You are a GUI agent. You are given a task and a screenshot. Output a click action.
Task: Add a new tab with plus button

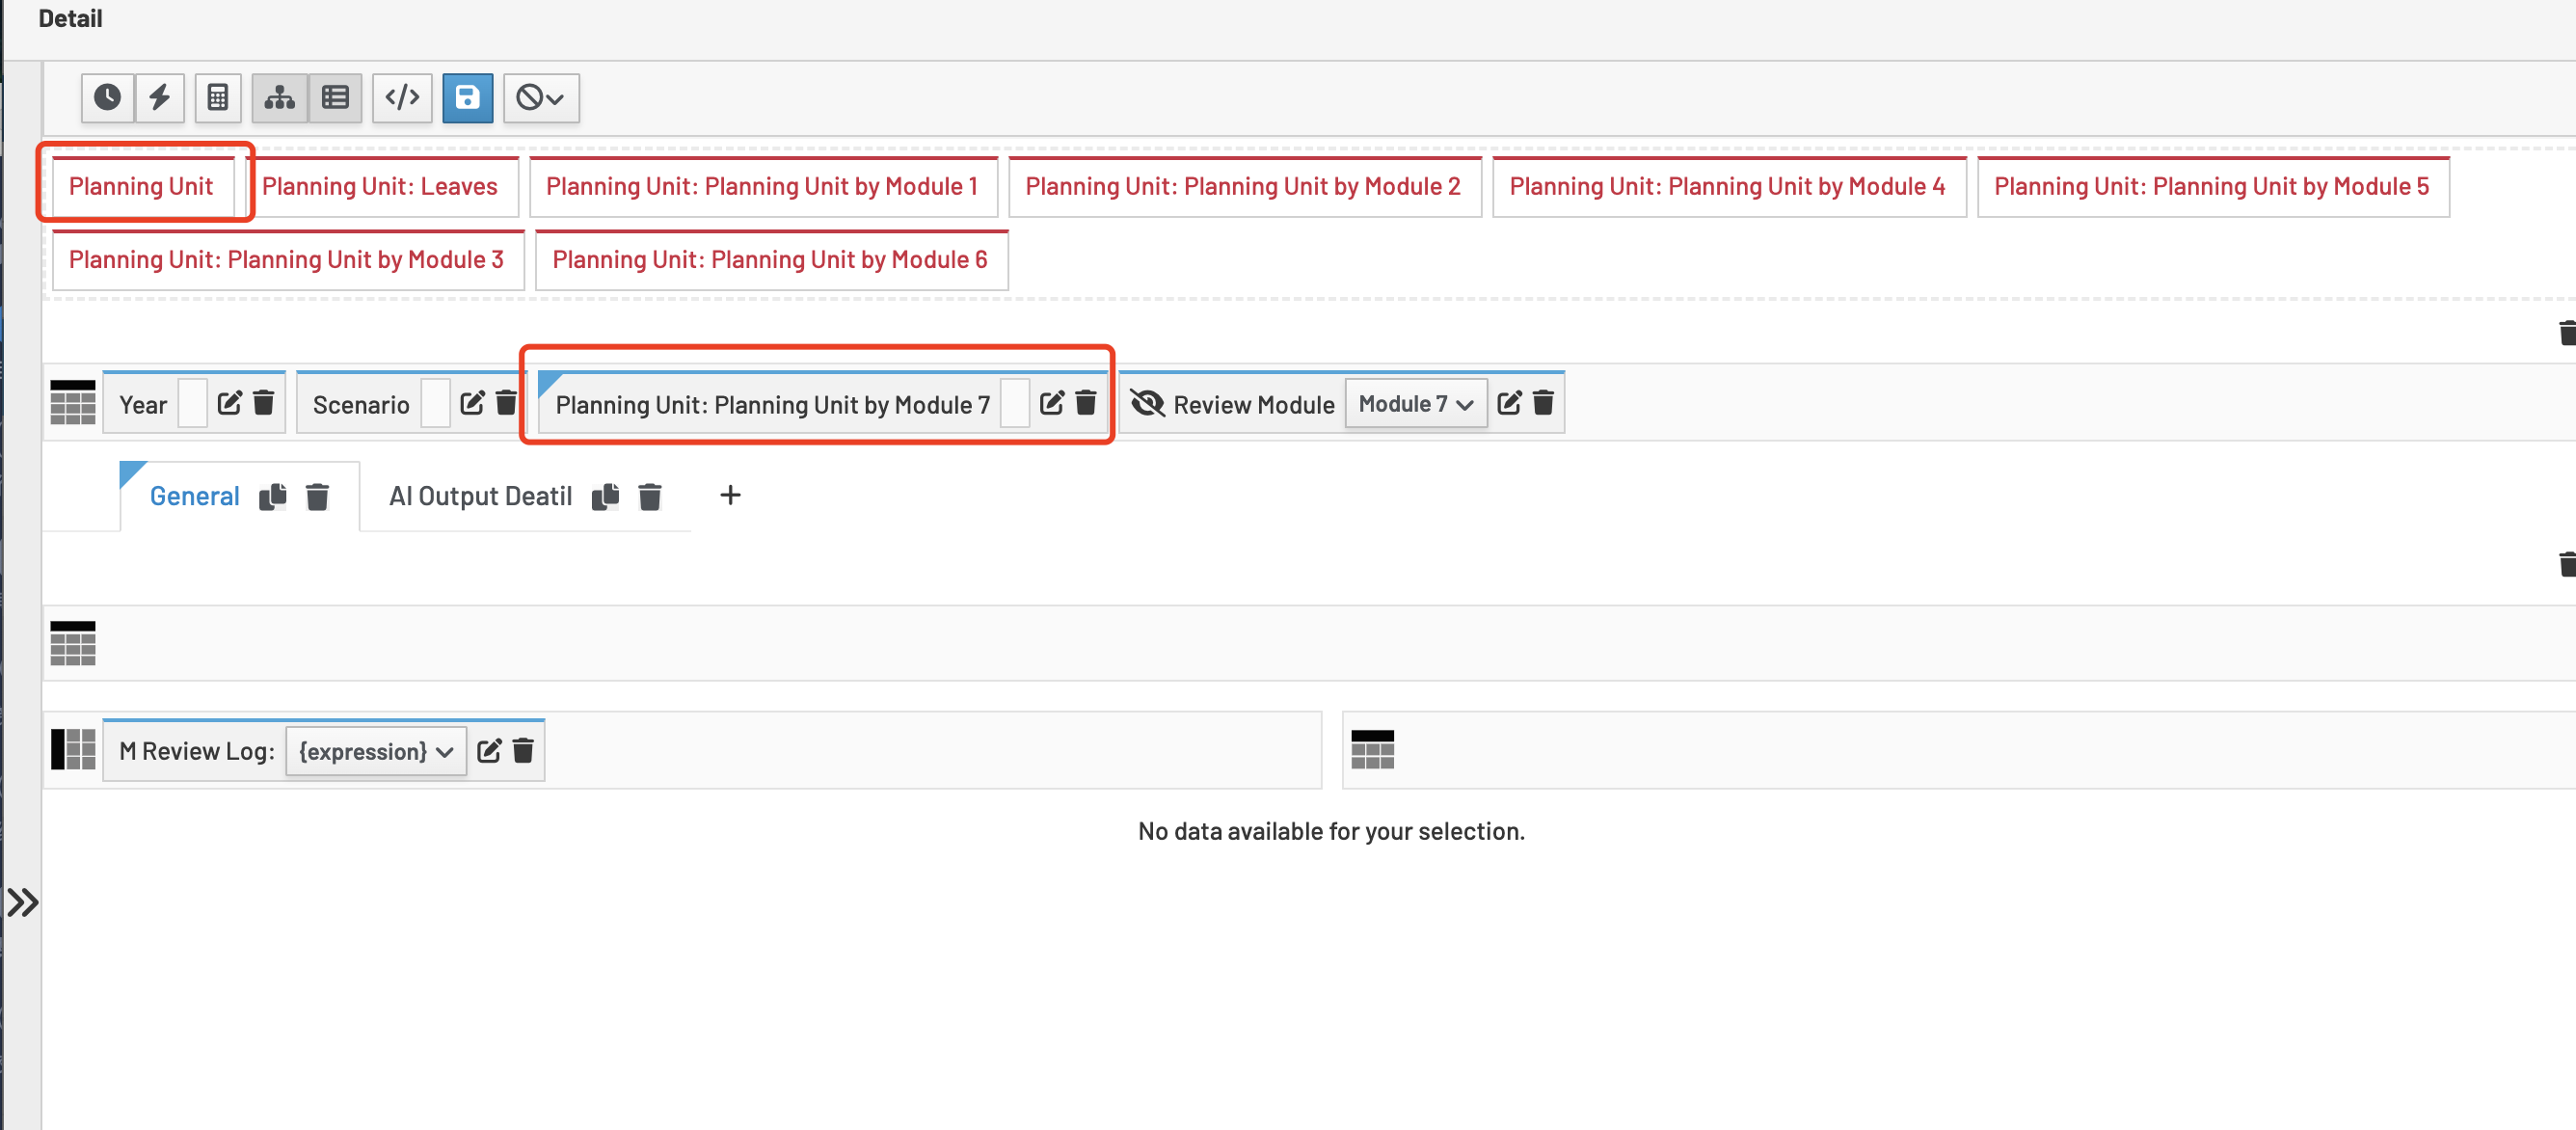730,495
